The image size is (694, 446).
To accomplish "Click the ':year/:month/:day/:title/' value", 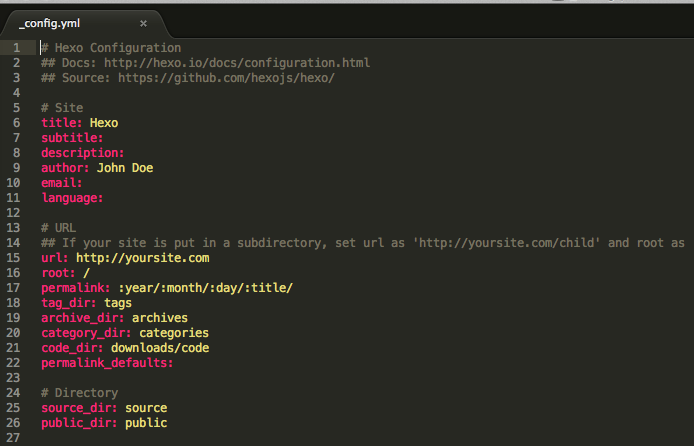I will pos(205,288).
